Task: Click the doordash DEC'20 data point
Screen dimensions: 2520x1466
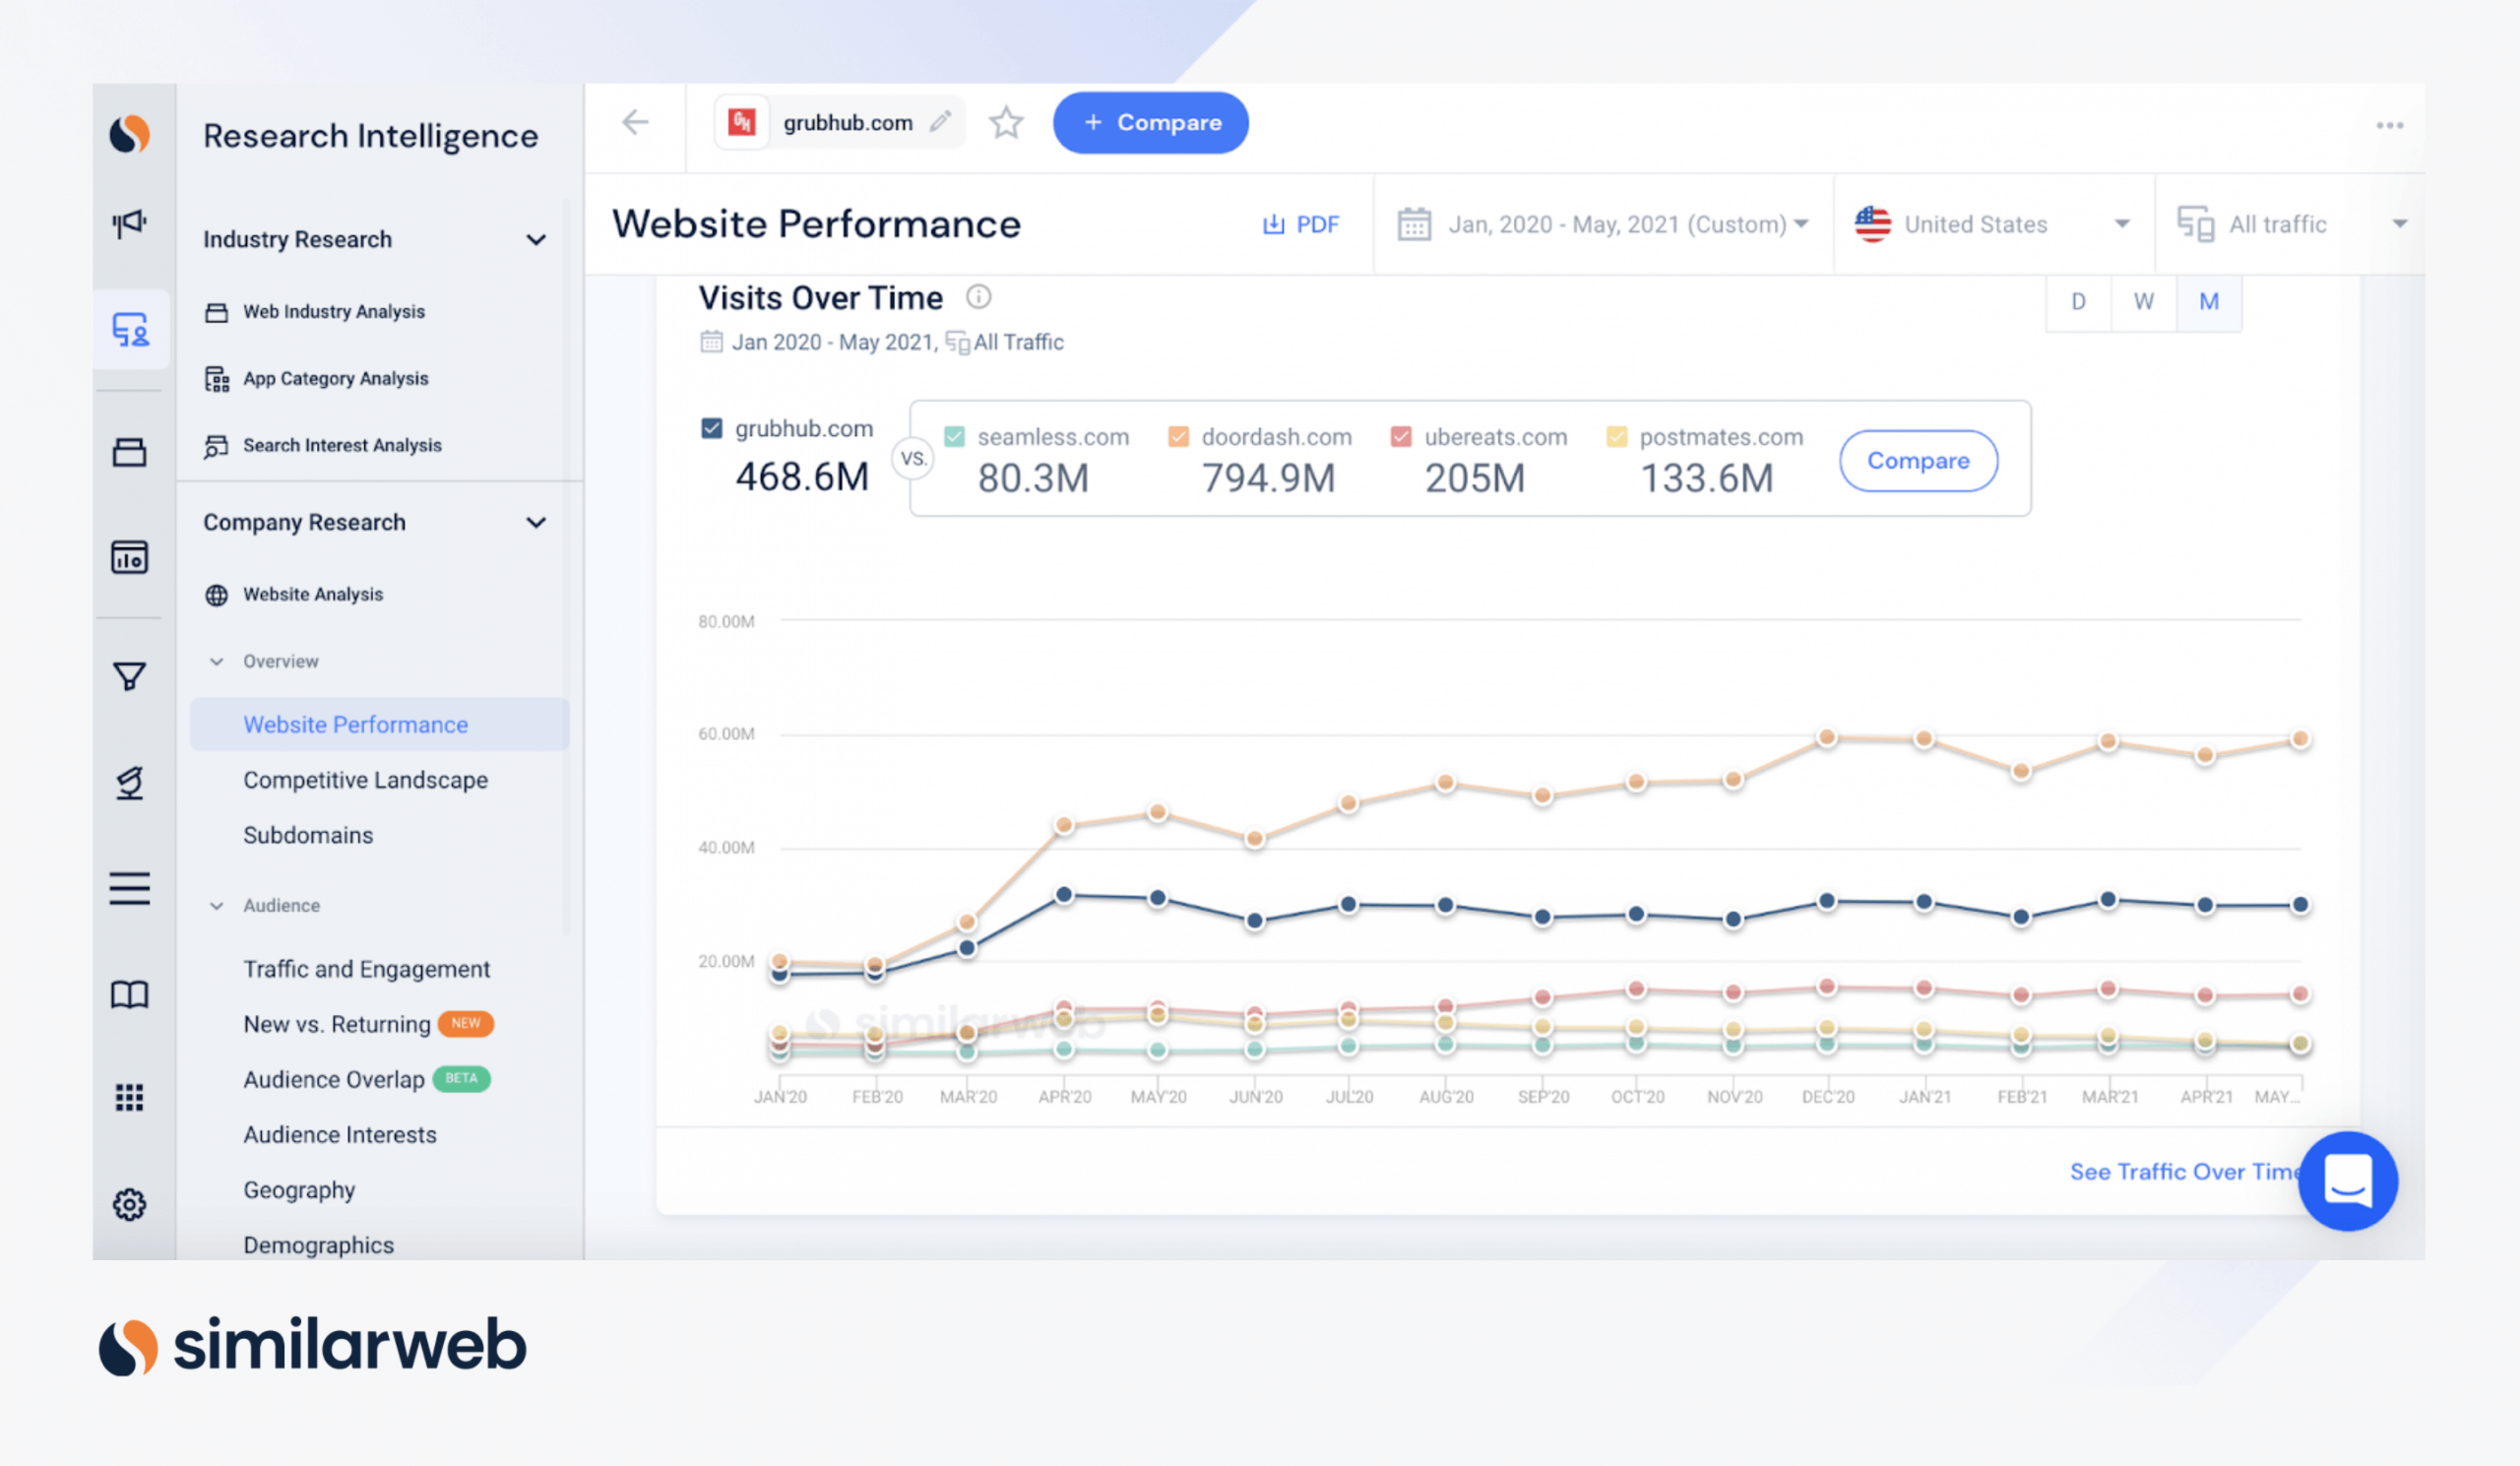Action: (1827, 738)
